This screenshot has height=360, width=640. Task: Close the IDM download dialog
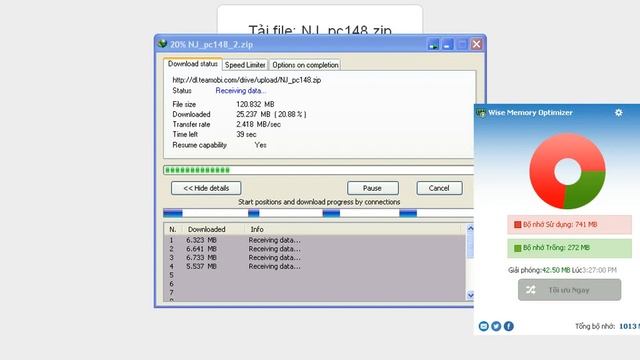click(476, 44)
